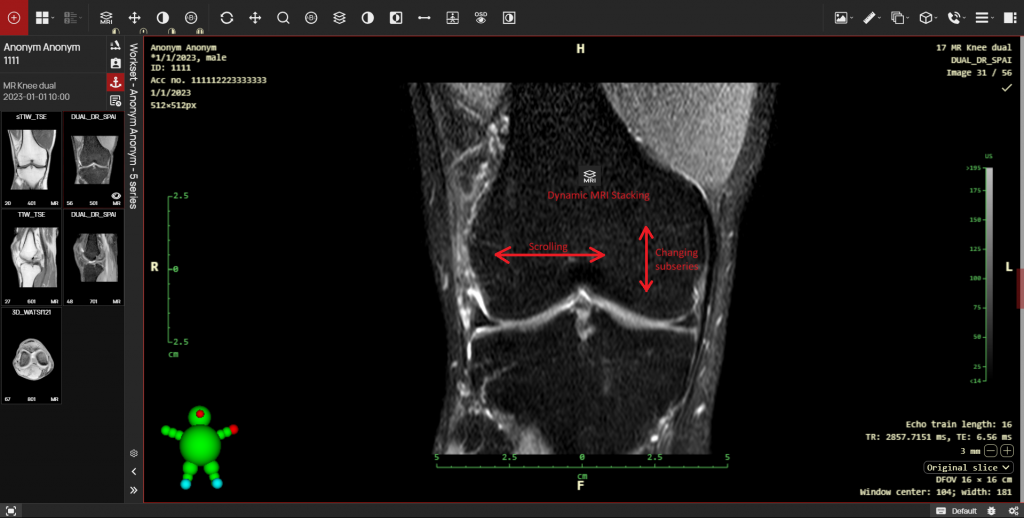
Task: Open the 3D_WATSf121 series thumbnail
Action: pos(31,356)
